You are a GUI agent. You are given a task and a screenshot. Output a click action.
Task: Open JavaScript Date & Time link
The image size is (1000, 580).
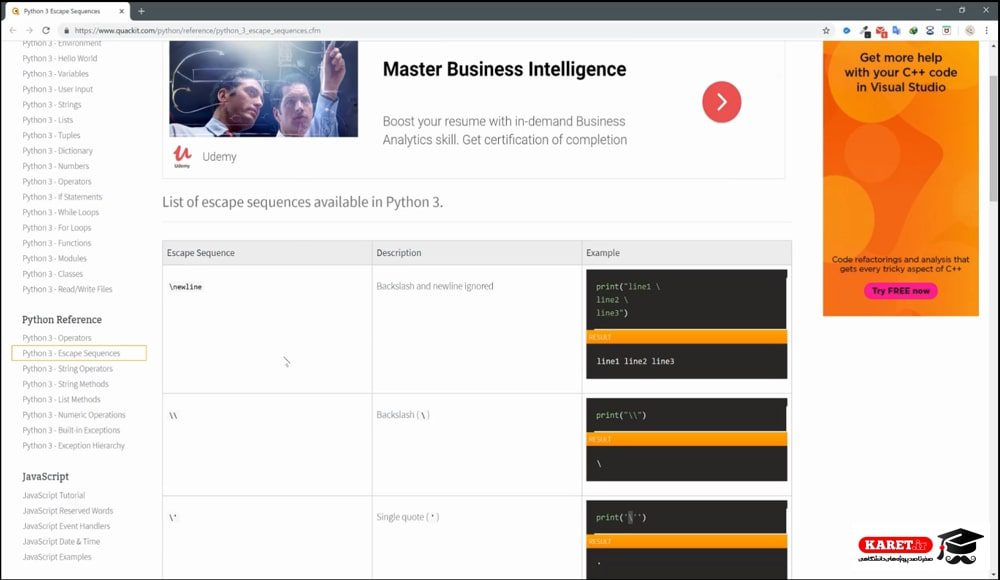(61, 541)
